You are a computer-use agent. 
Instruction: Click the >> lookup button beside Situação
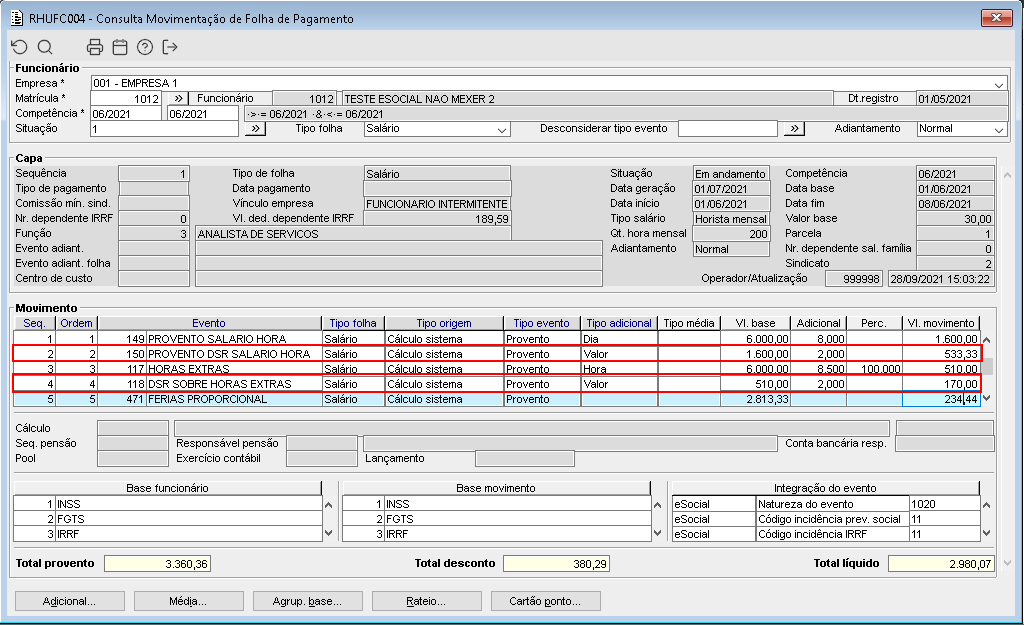click(255, 129)
